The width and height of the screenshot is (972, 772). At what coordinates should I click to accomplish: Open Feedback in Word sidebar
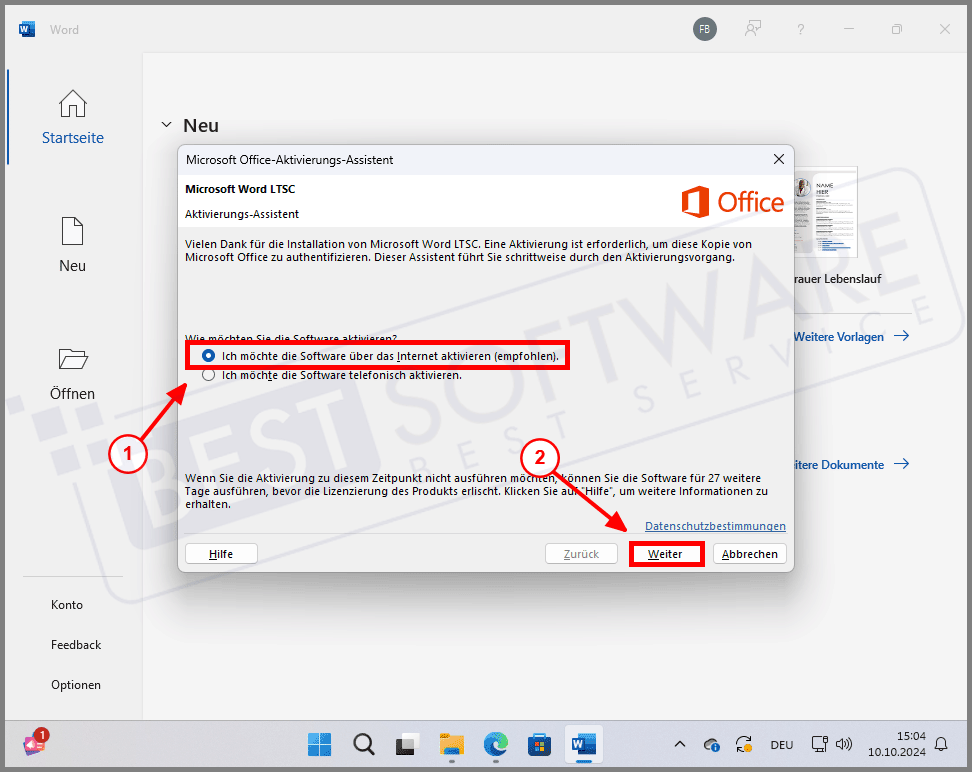pos(76,645)
